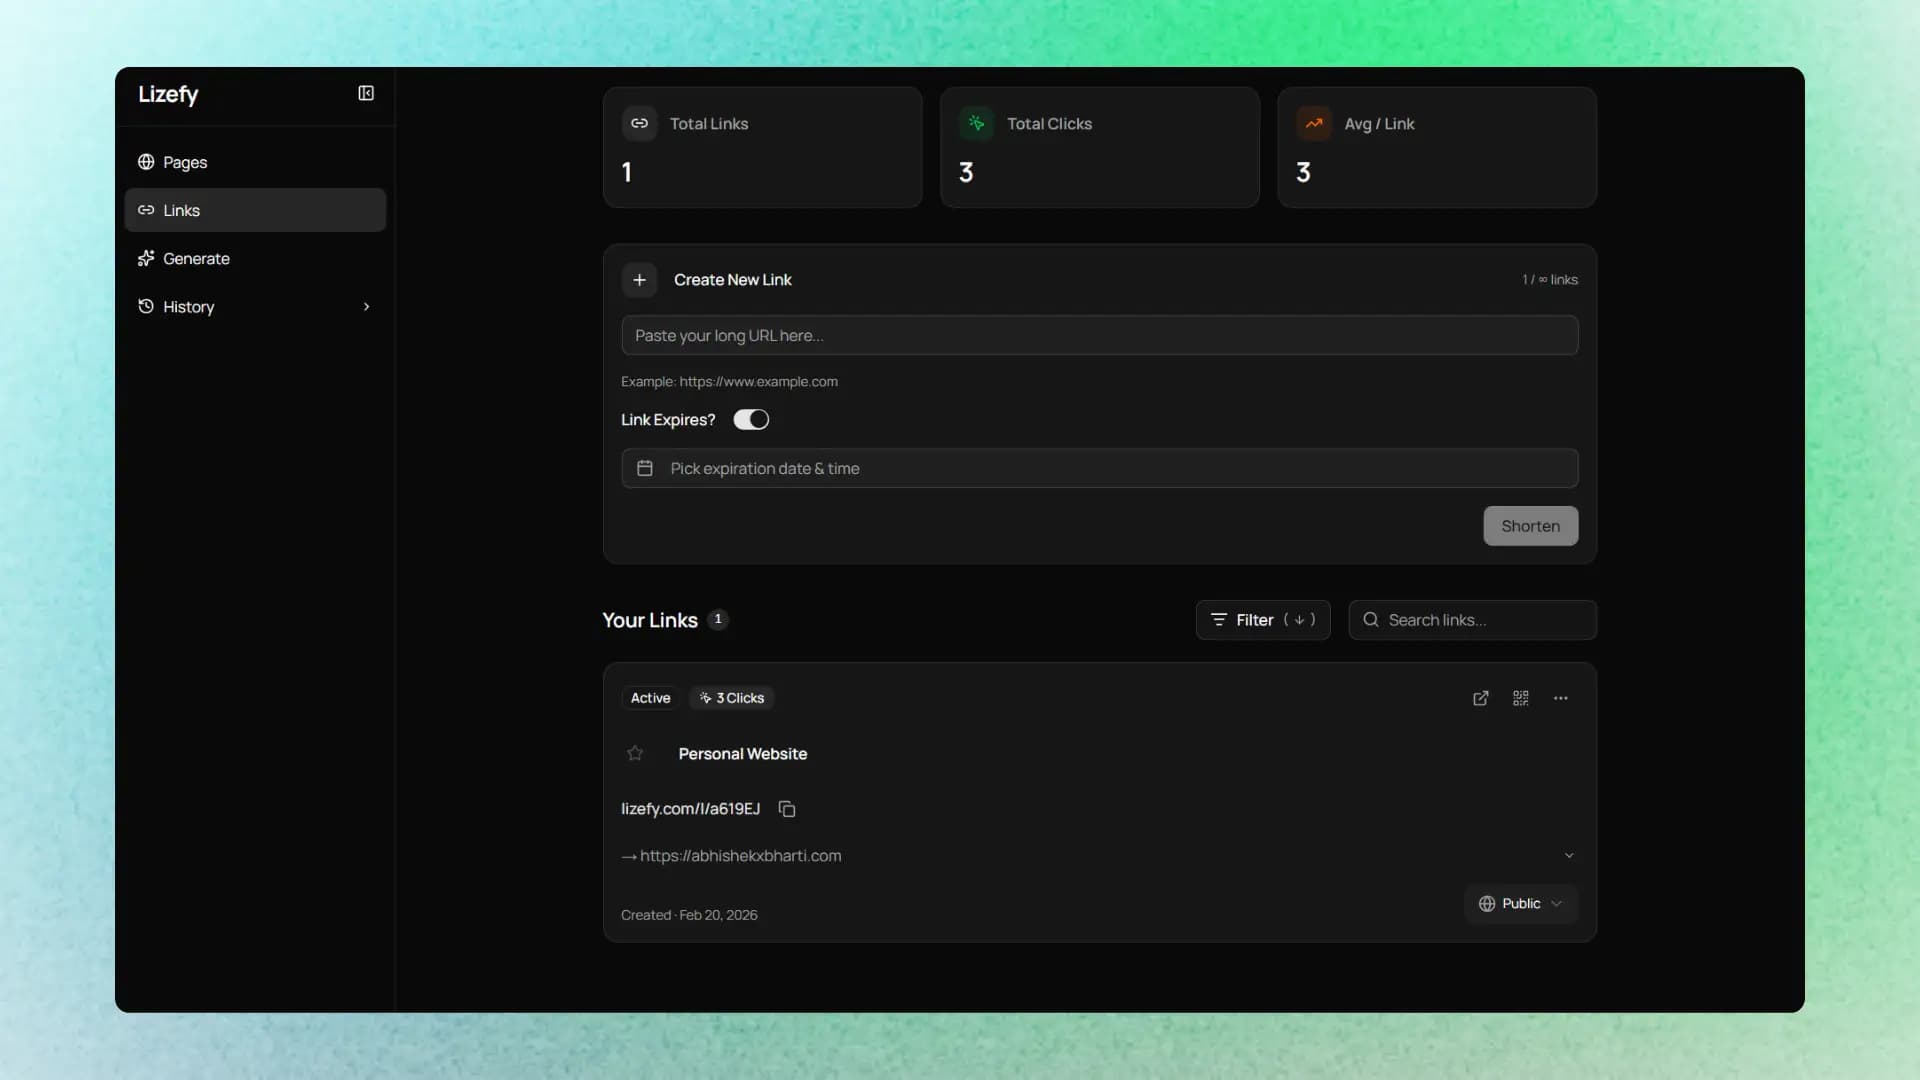Image resolution: width=1920 pixels, height=1080 pixels.
Task: Collapse the sidebar using the panel icon
Action: coord(365,93)
